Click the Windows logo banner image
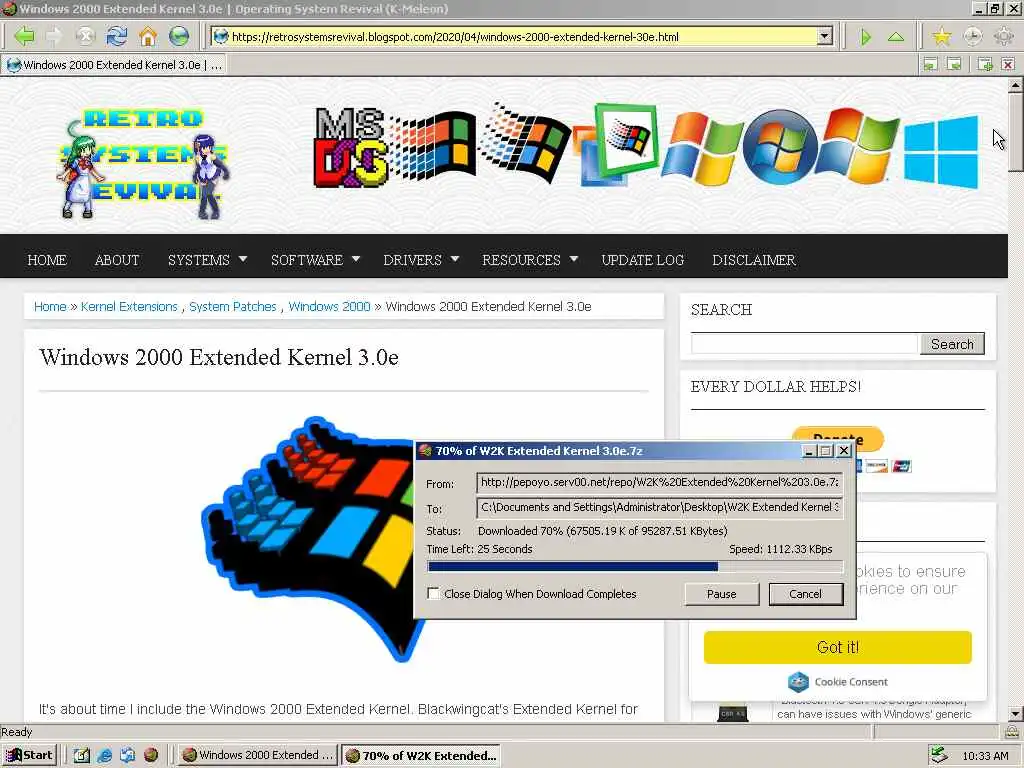1024x768 pixels. 647,145
